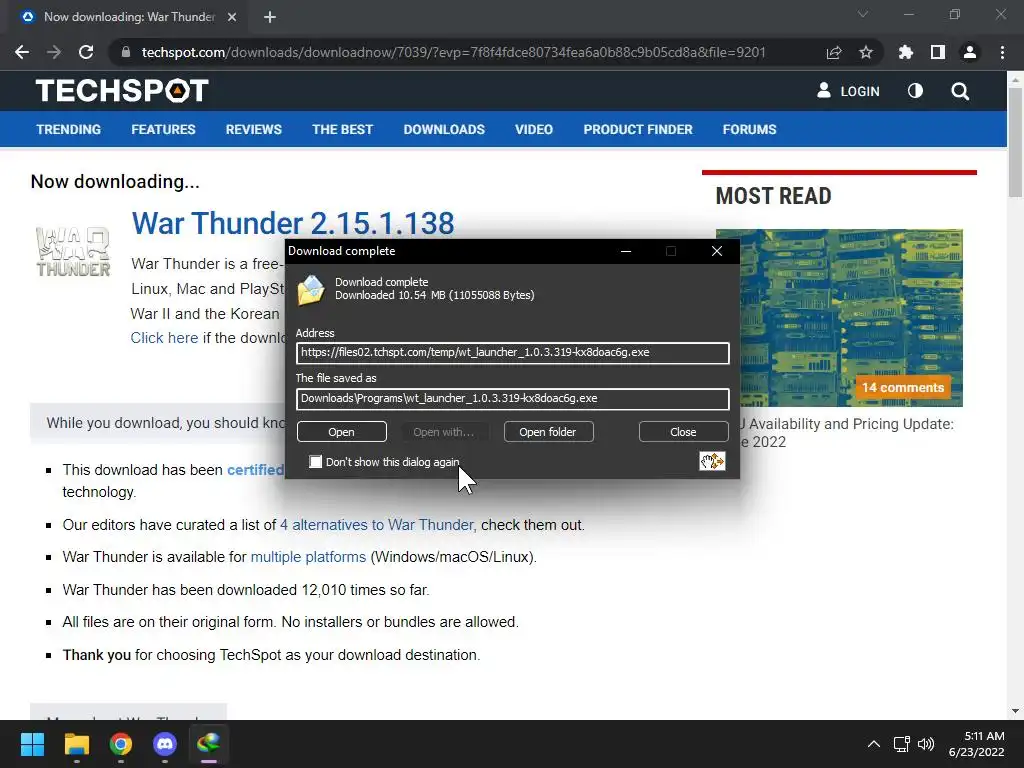The height and width of the screenshot is (768, 1024).
Task: Toggle Chrome side panel icon
Action: 938,52
